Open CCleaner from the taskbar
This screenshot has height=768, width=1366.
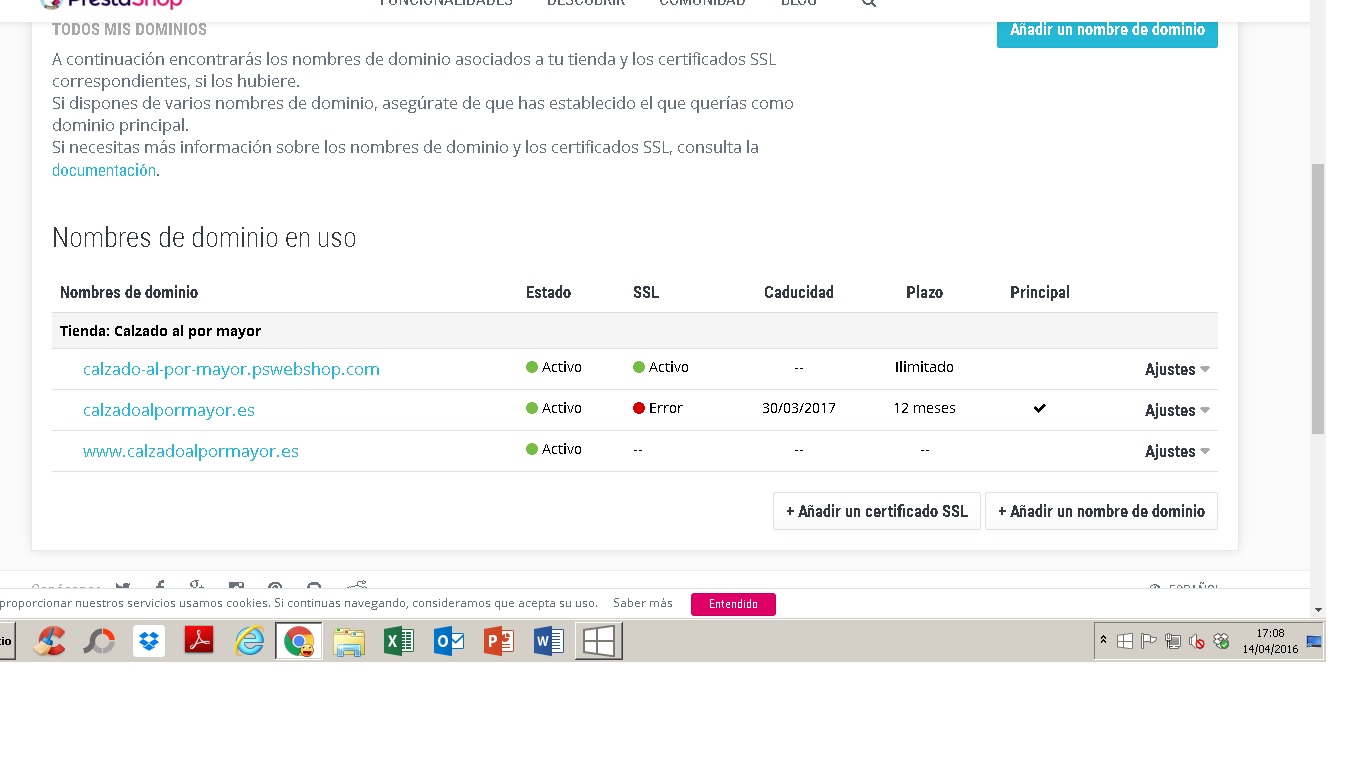[49, 641]
